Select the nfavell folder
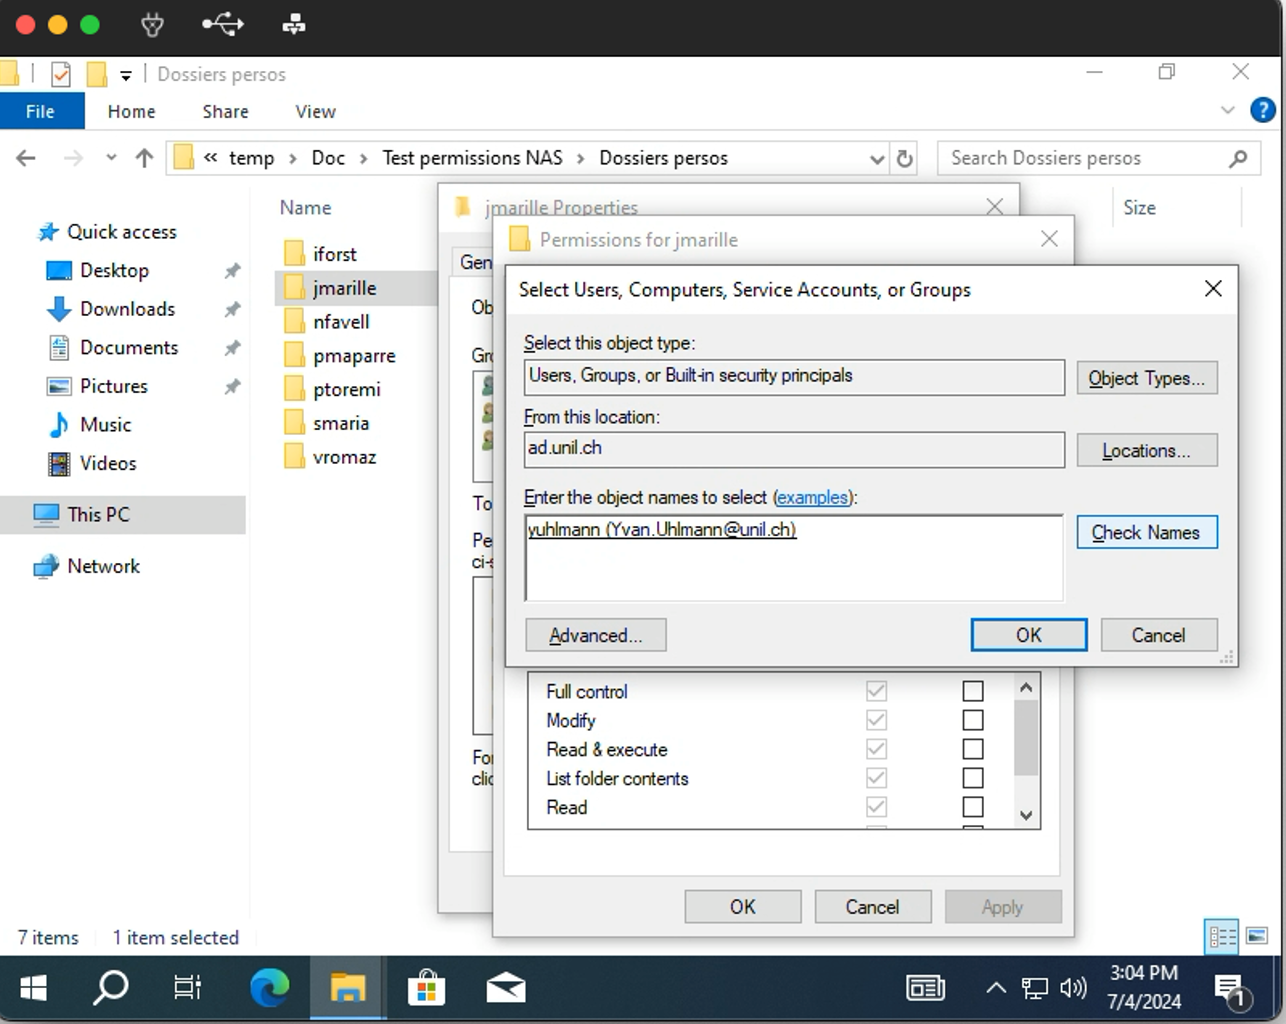Image resolution: width=1286 pixels, height=1024 pixels. [x=341, y=322]
